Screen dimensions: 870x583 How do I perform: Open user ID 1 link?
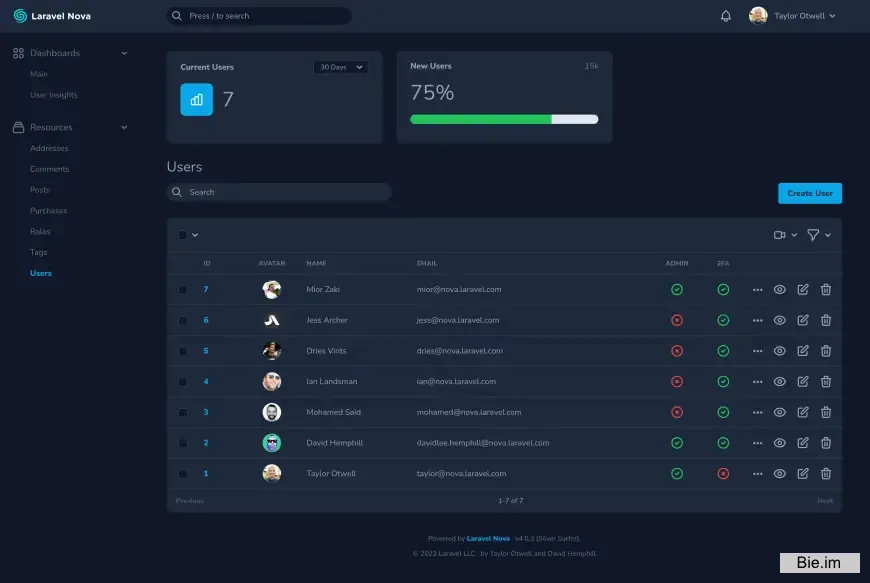[206, 473]
